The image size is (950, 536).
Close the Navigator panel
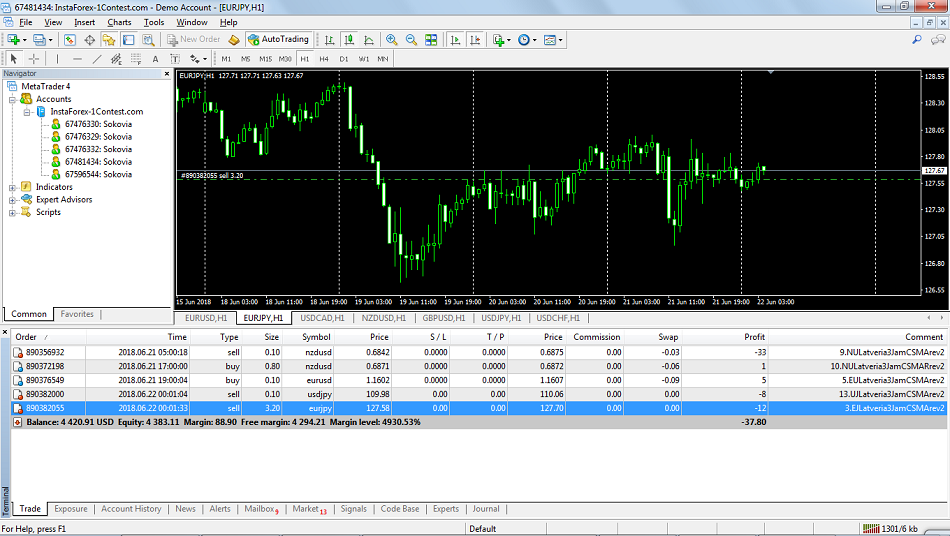click(x=167, y=74)
